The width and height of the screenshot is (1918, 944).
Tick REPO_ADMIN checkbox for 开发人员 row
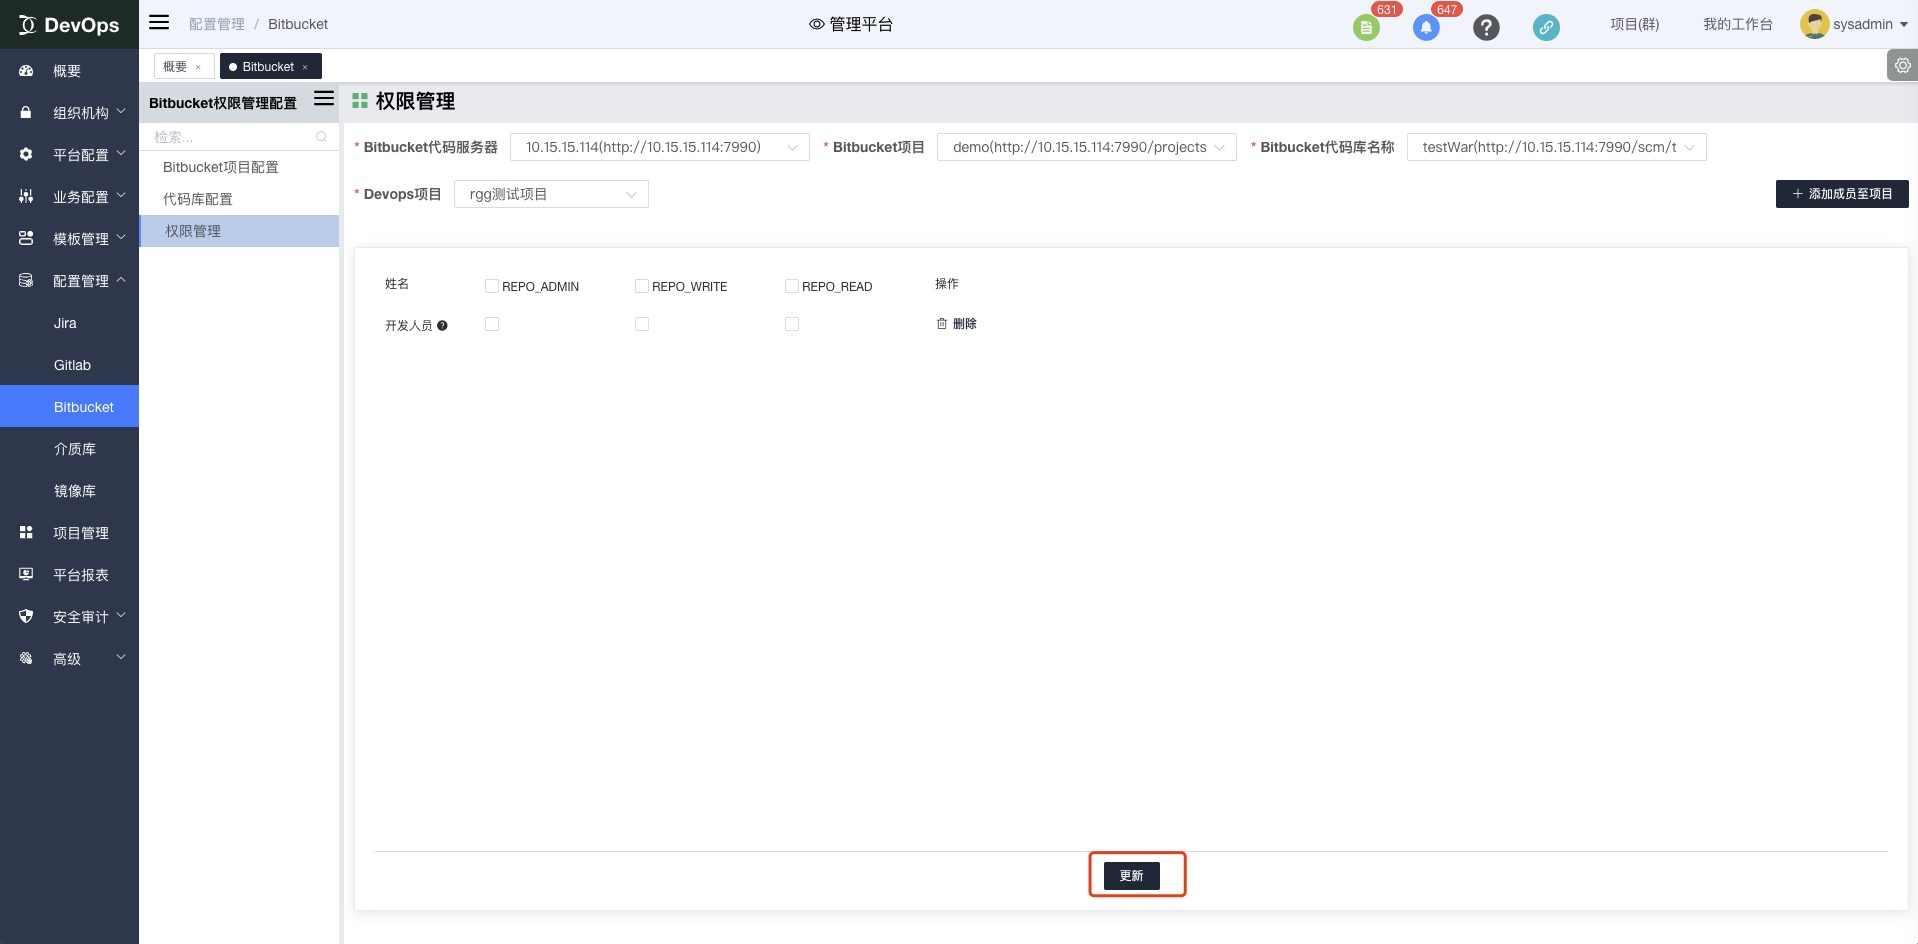click(x=492, y=324)
